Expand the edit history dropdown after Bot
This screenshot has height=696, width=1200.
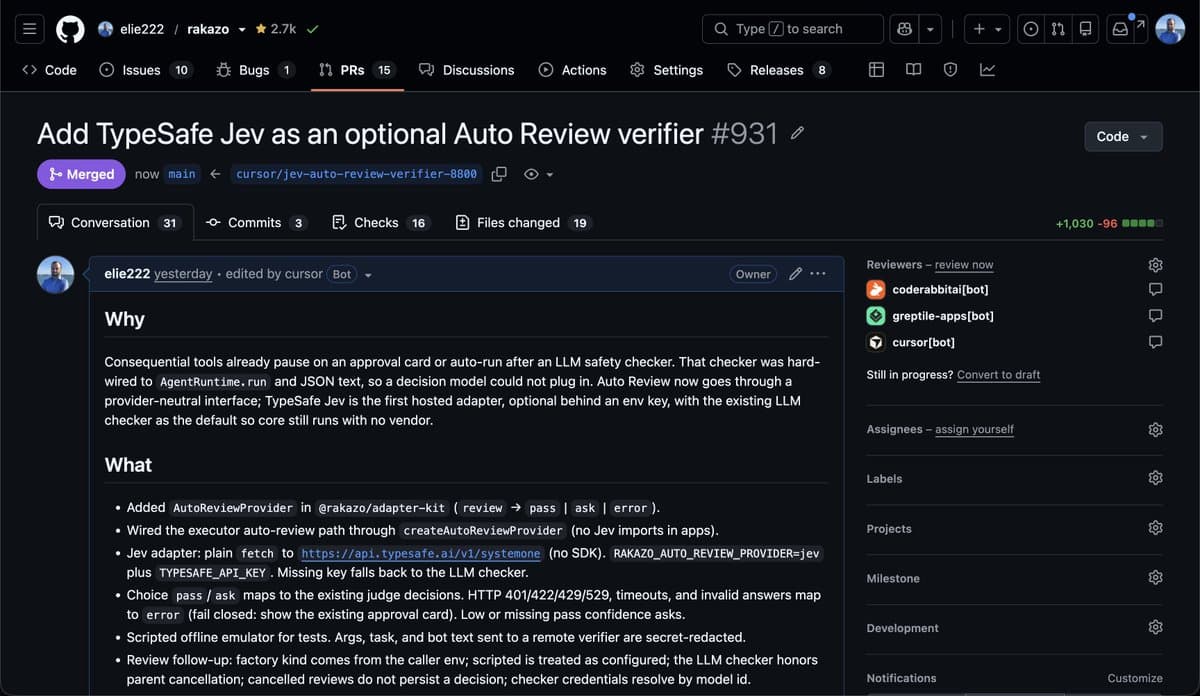(368, 275)
